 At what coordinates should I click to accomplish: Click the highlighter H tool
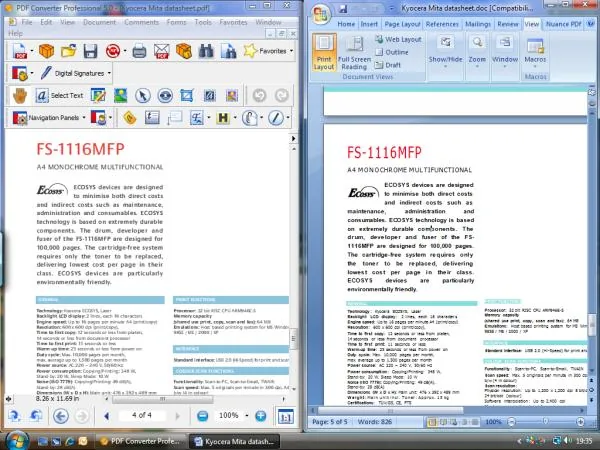click(223, 118)
